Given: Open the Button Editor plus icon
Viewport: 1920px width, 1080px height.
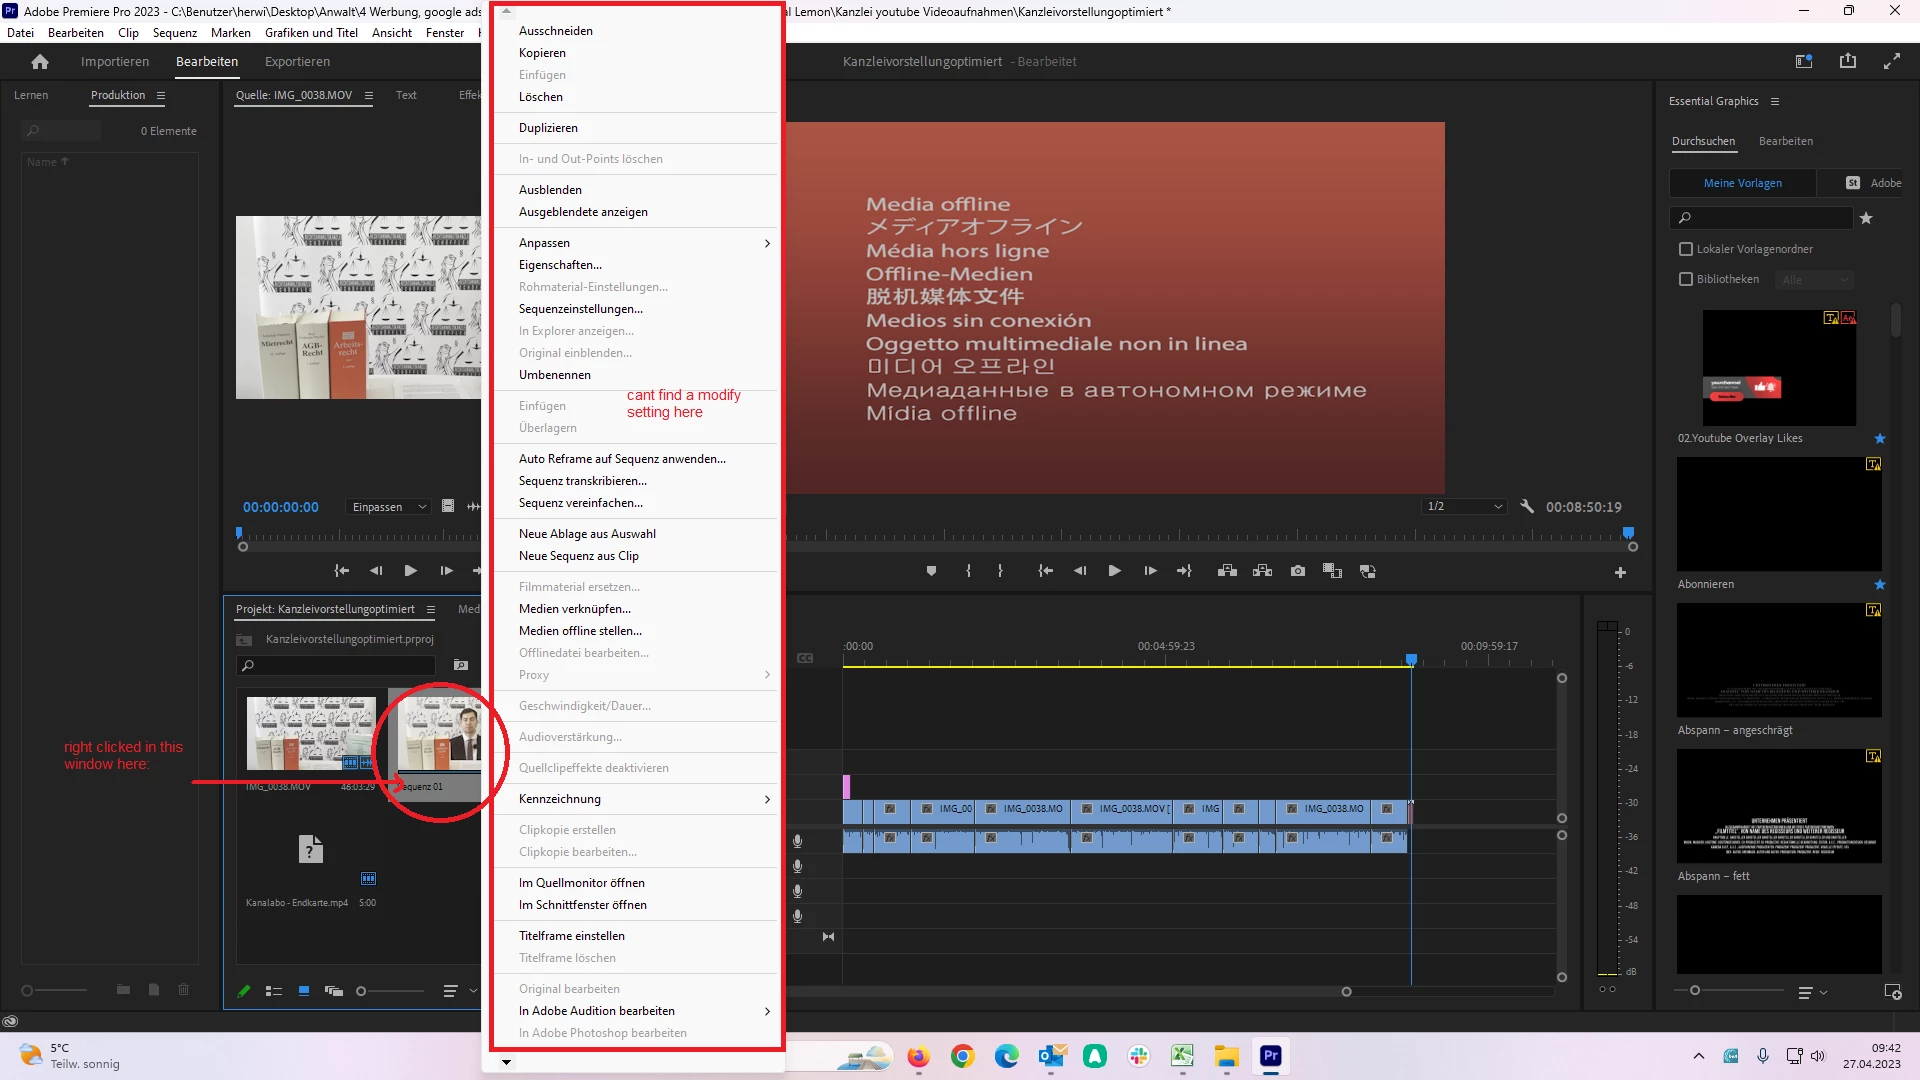Looking at the screenshot, I should click(1620, 572).
